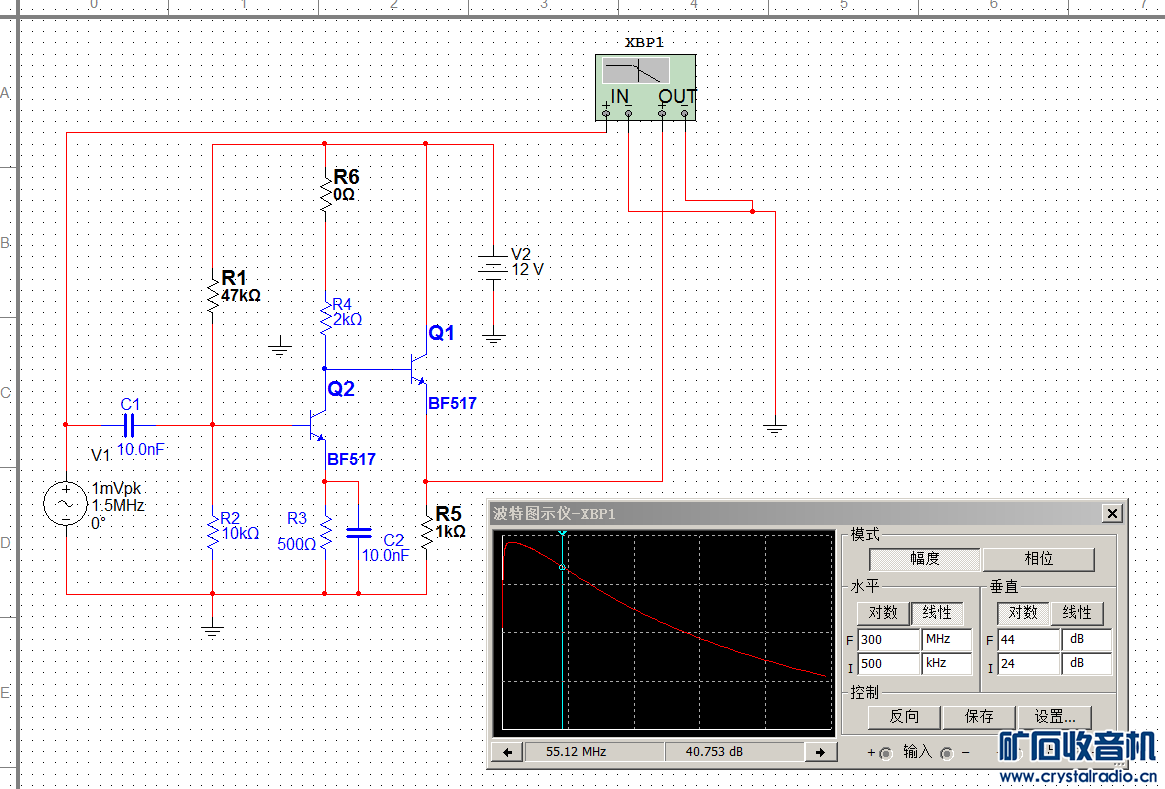Image resolution: width=1165 pixels, height=789 pixels.
Task: Open the dB unit box for vertical F
Action: coord(1087,640)
